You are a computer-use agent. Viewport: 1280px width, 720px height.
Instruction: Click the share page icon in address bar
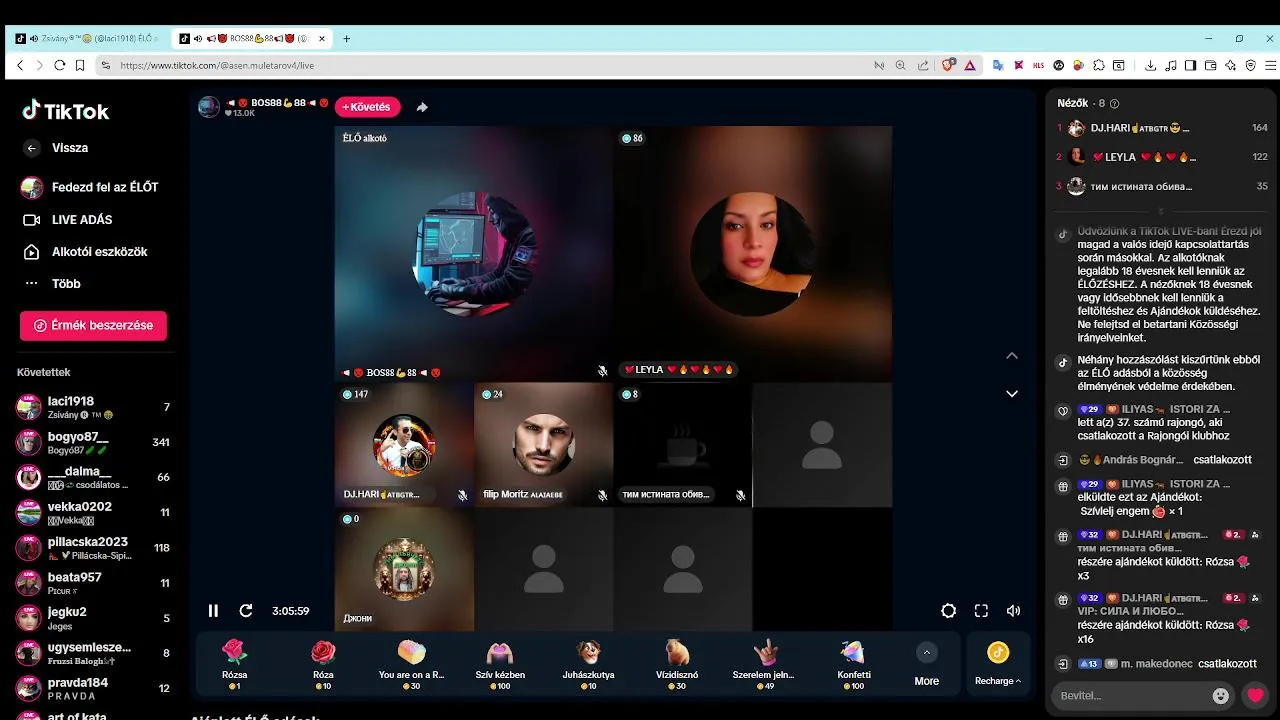point(922,65)
